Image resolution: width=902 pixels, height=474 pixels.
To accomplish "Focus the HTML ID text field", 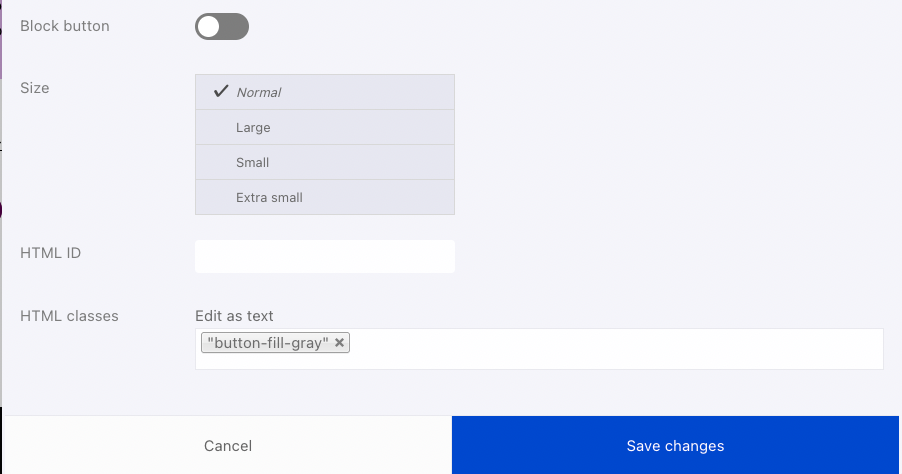I will click(x=325, y=257).
